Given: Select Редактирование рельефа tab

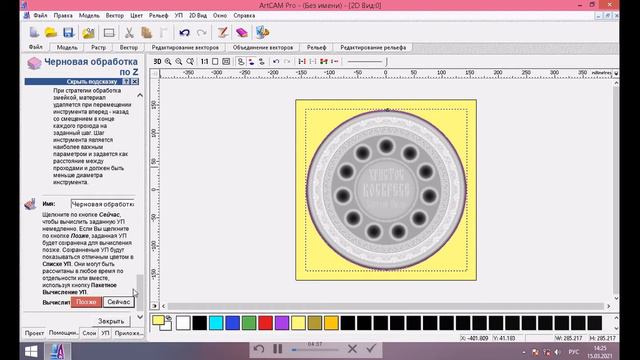Looking at the screenshot, I should coord(373,47).
